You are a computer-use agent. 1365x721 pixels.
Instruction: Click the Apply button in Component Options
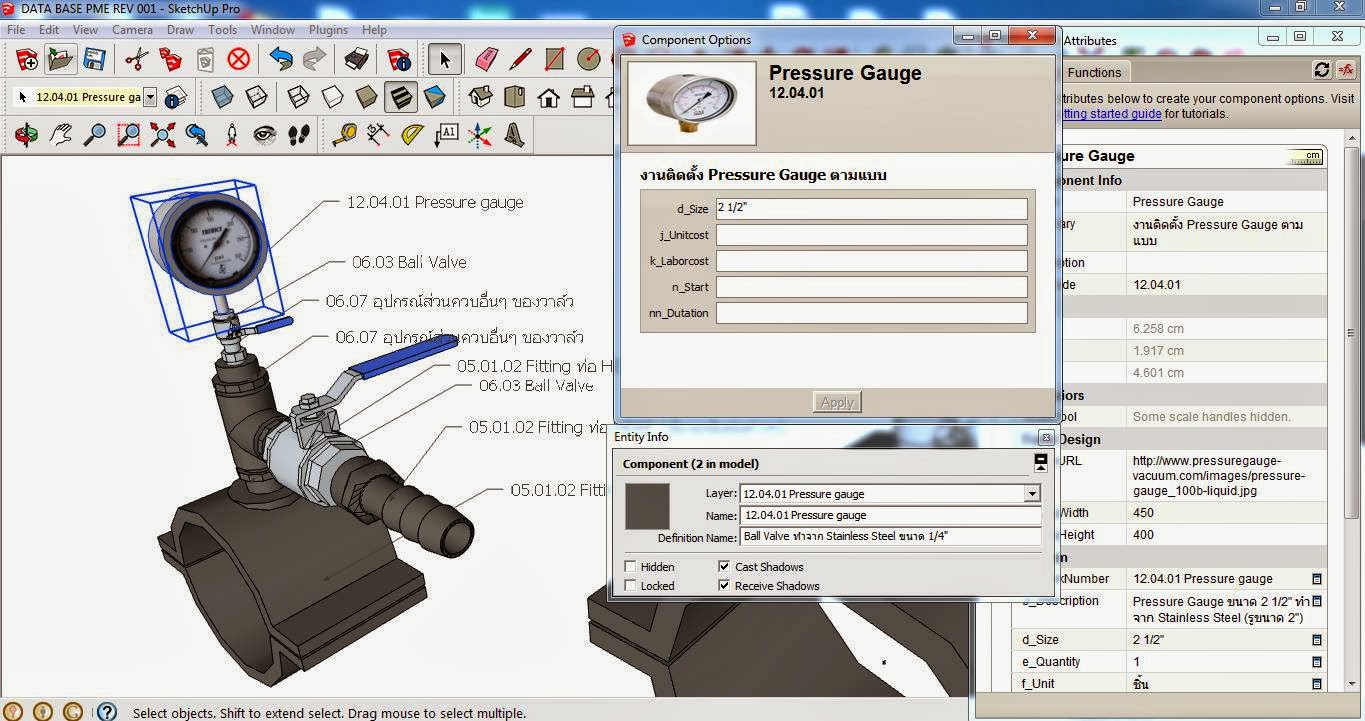(837, 402)
